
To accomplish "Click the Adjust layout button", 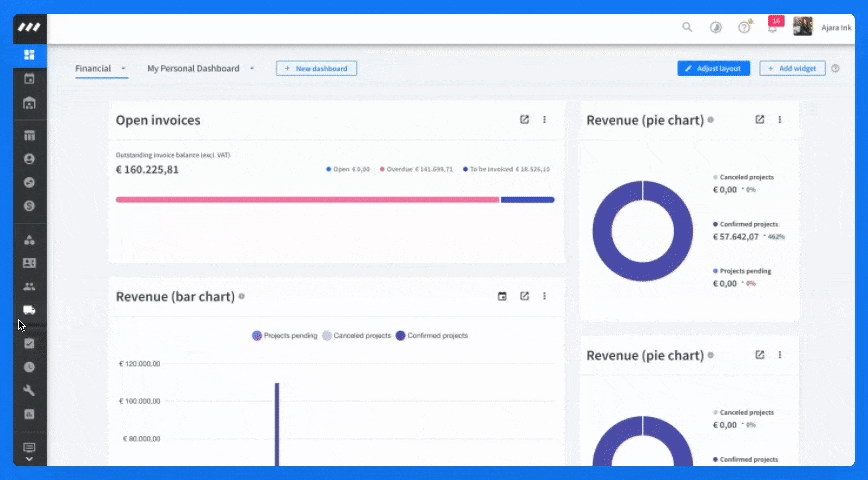I will coord(714,68).
